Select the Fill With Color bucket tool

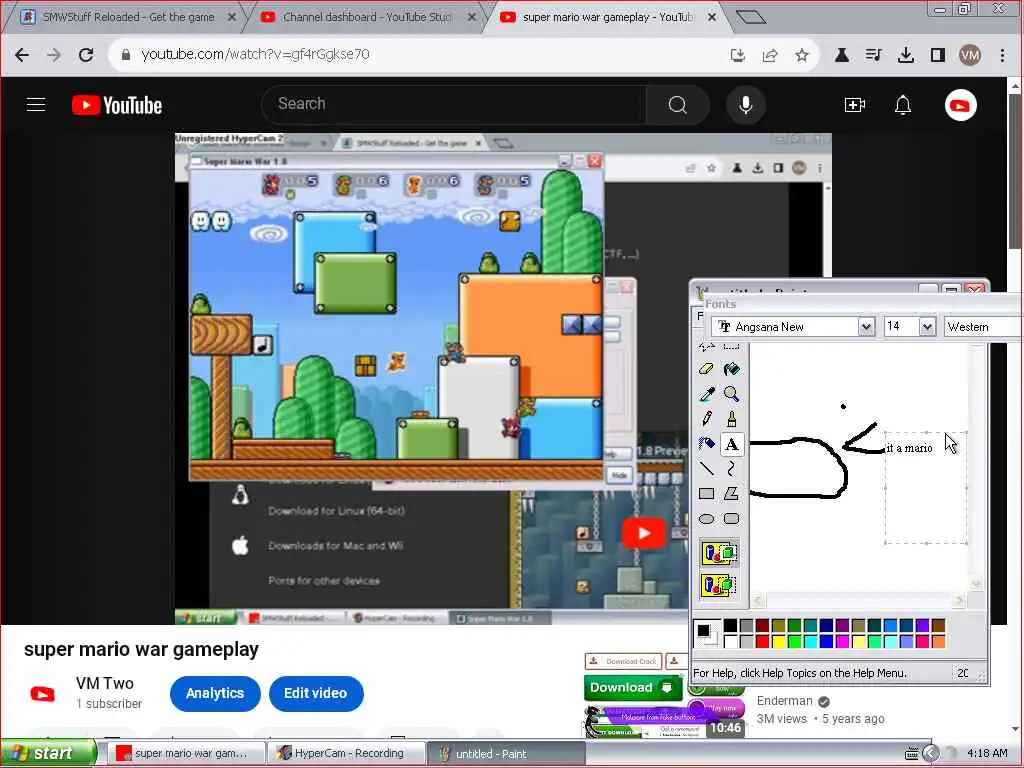(x=731, y=369)
